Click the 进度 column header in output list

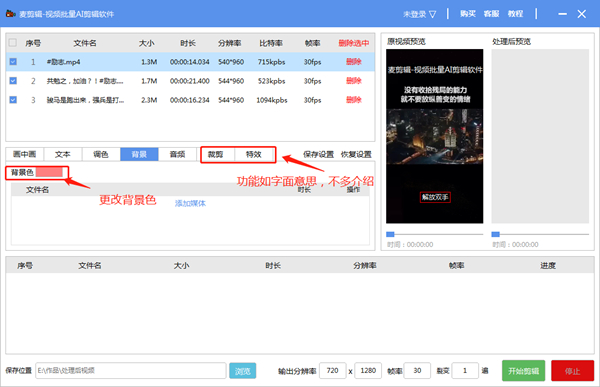tap(548, 265)
